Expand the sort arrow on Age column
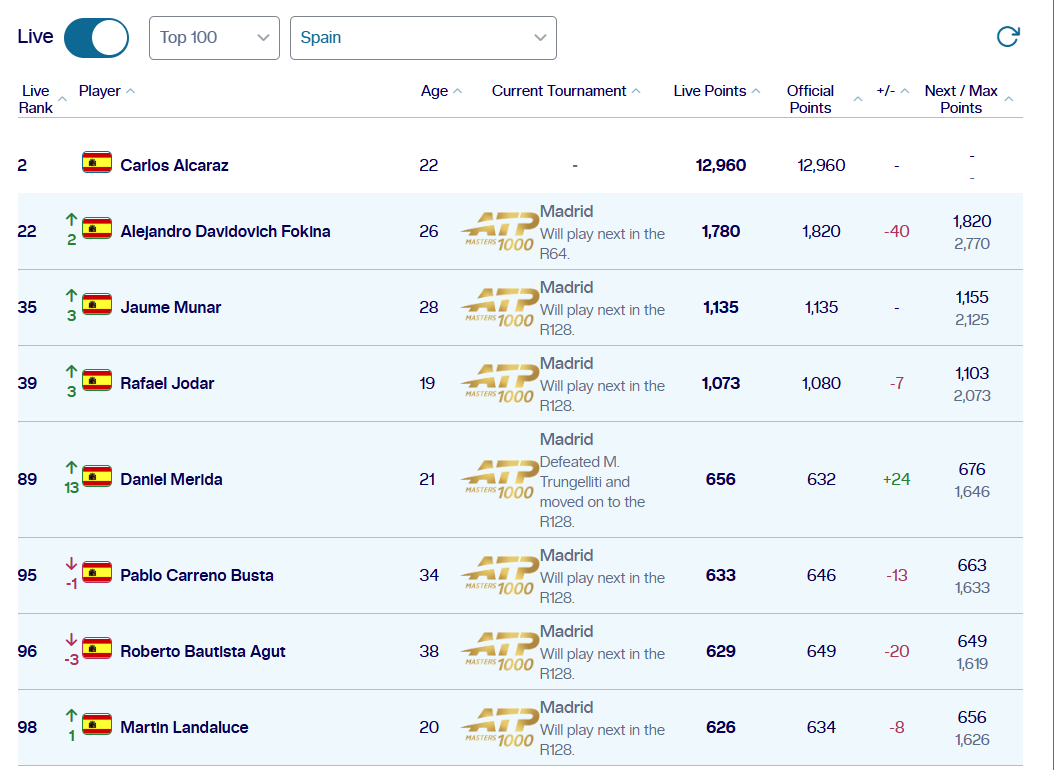This screenshot has height=770, width=1054. (x=456, y=90)
